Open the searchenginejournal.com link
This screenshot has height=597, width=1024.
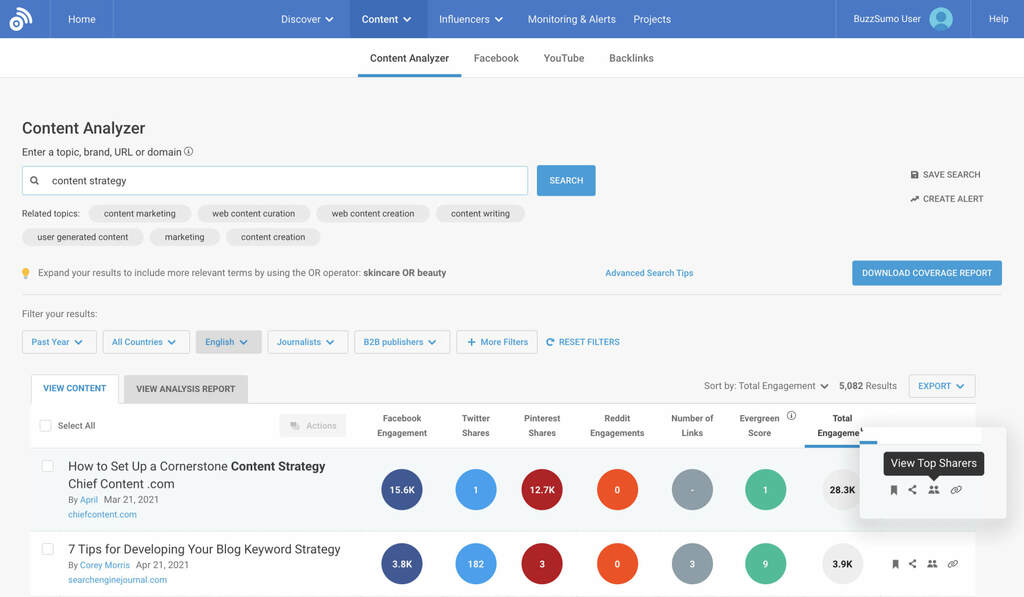tap(118, 580)
